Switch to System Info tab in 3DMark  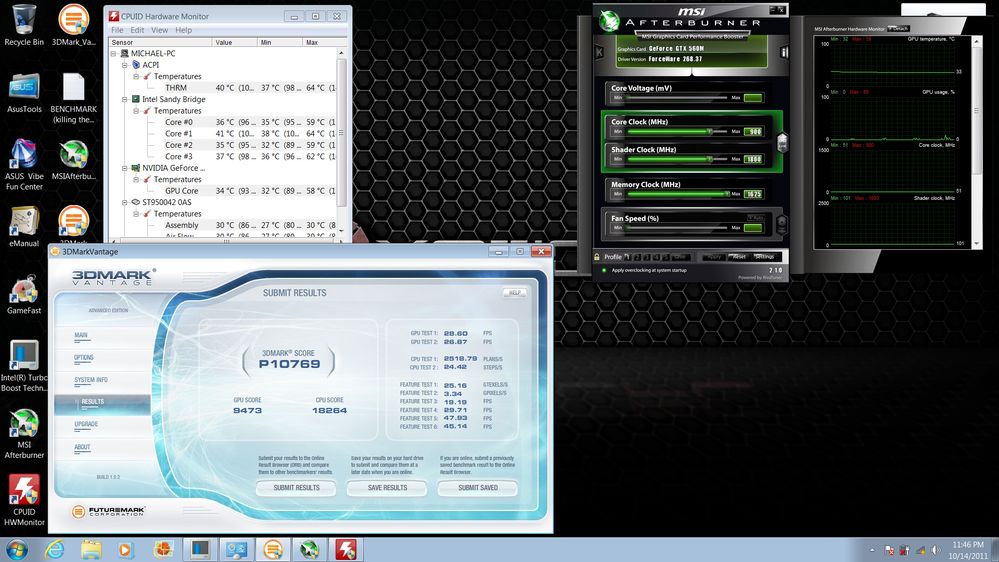coord(90,380)
